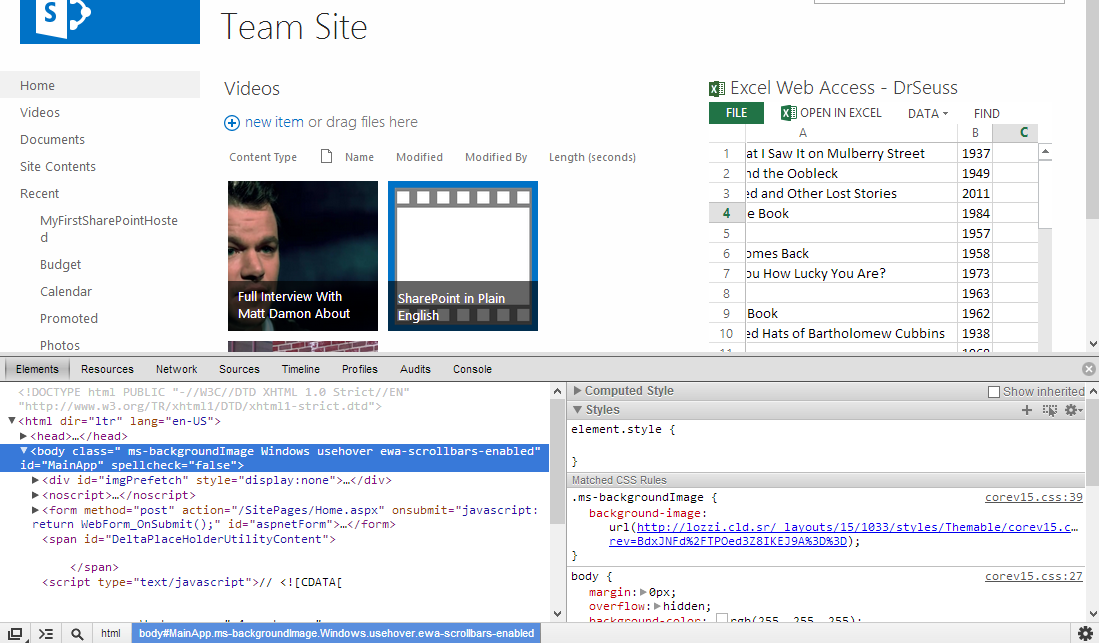Click the plus icon beside new item

pyautogui.click(x=232, y=123)
